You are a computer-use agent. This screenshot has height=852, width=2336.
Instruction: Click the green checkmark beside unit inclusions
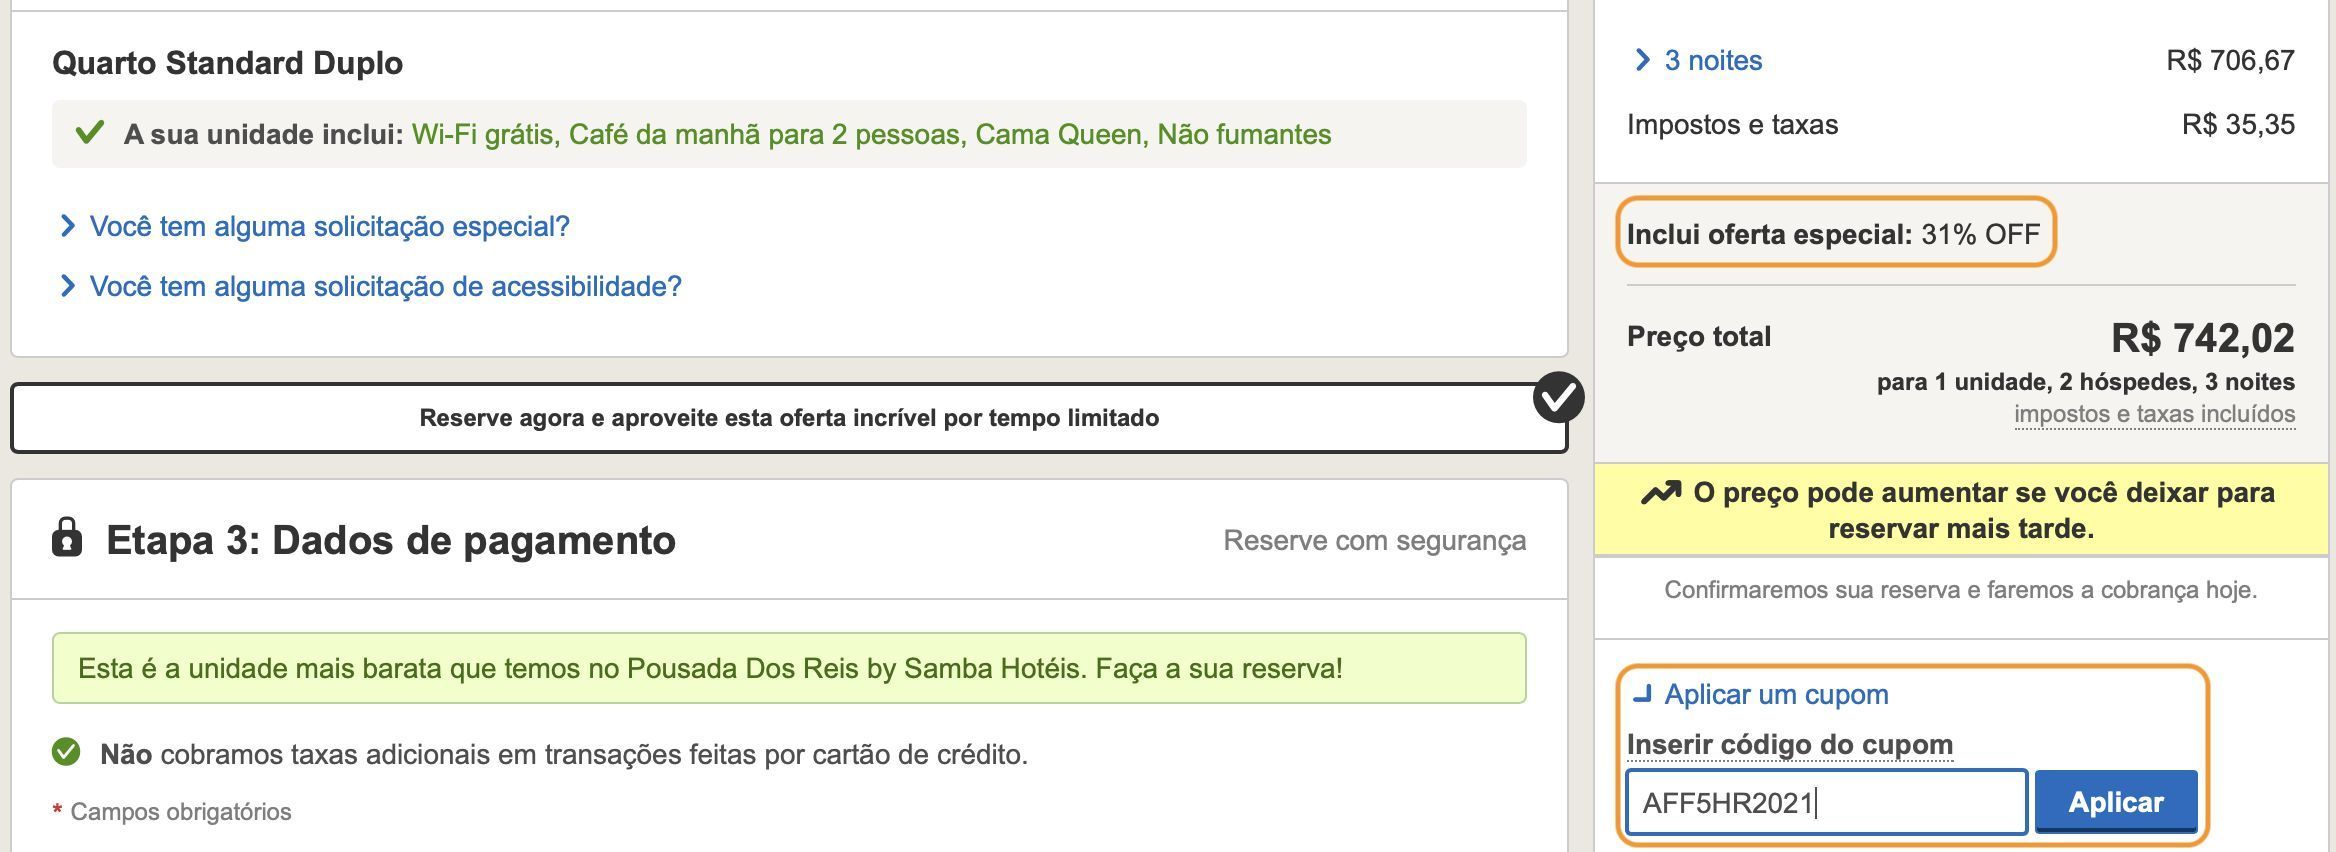point(90,133)
